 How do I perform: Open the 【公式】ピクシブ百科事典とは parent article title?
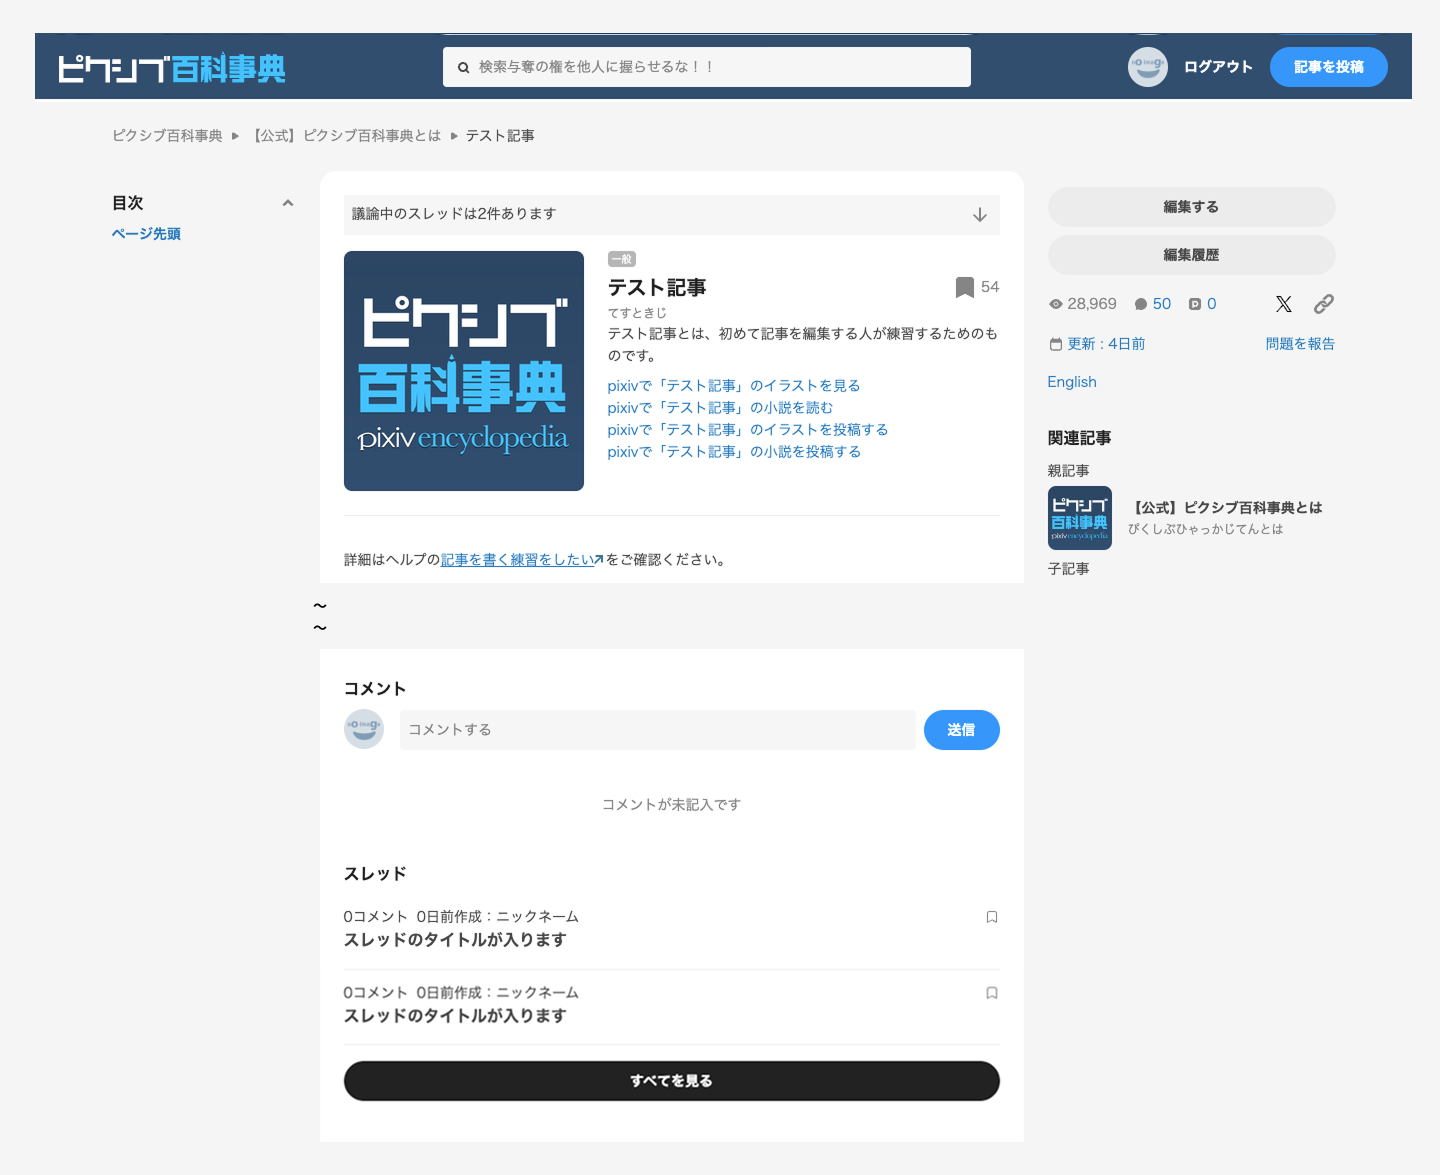[x=1225, y=508]
